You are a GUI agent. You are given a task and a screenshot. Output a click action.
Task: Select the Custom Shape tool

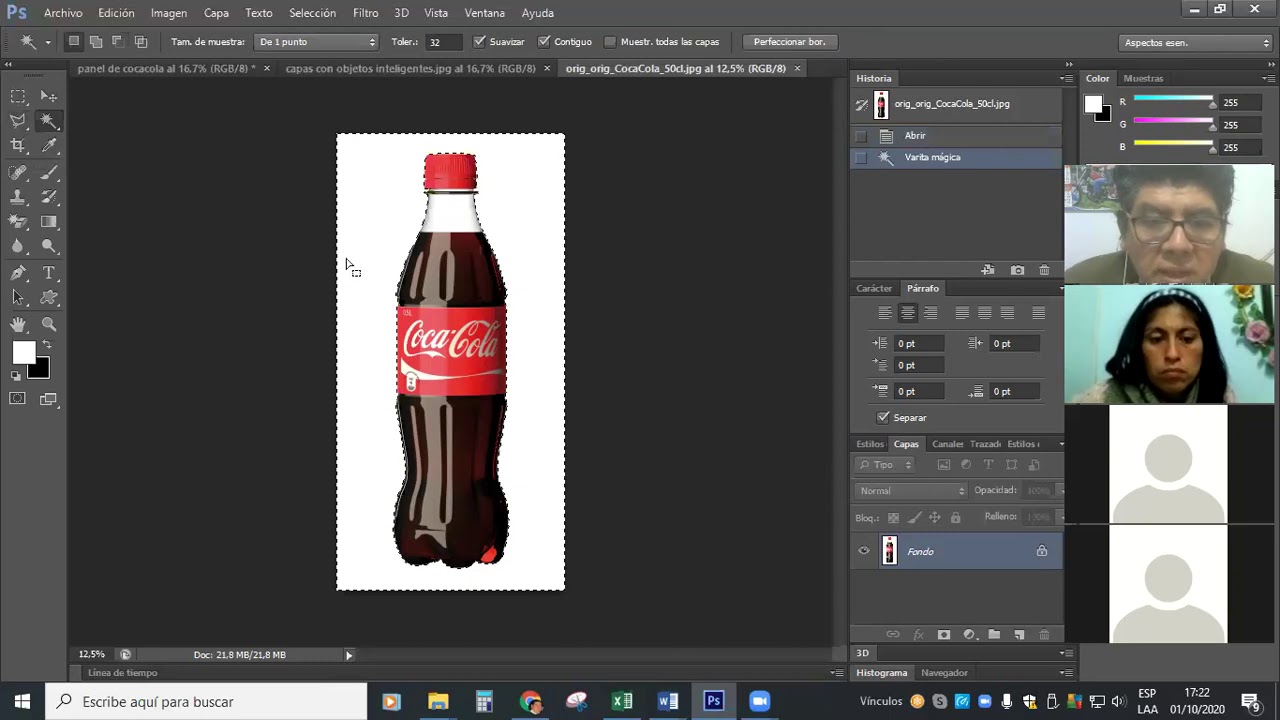tap(48, 298)
